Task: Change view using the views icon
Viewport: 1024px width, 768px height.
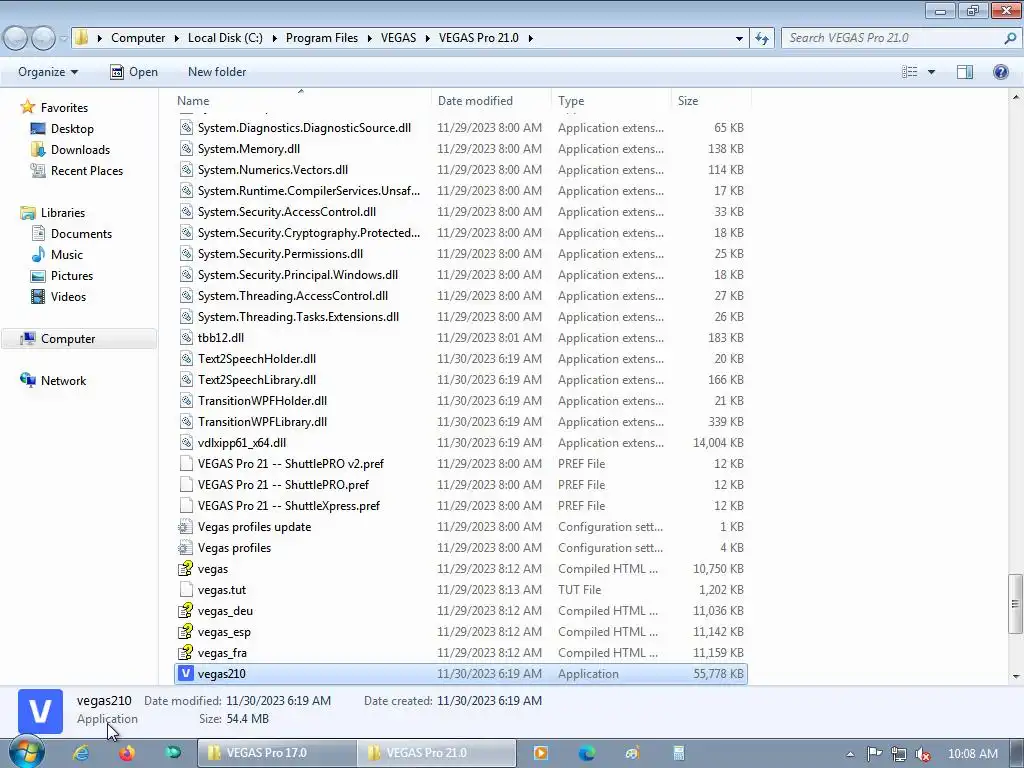Action: [x=910, y=72]
